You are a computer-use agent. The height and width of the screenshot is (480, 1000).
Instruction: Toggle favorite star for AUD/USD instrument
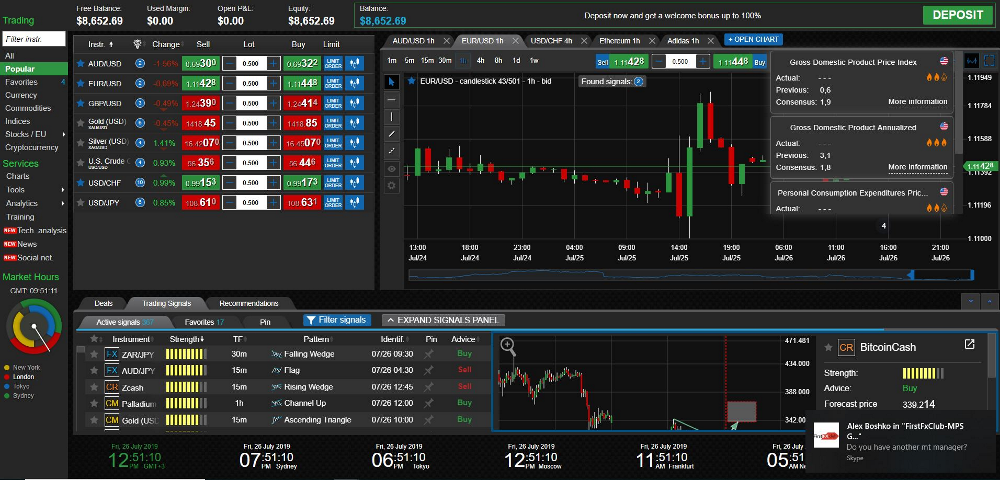tap(80, 64)
